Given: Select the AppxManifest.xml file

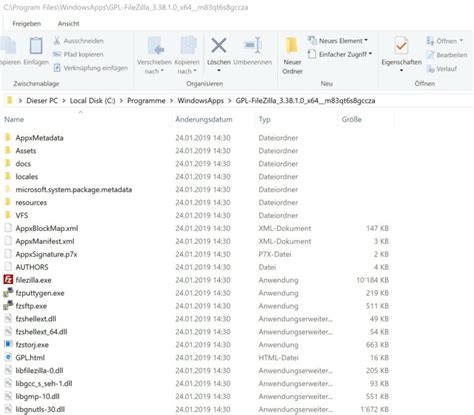Looking at the screenshot, I should pyautogui.click(x=45, y=241).
